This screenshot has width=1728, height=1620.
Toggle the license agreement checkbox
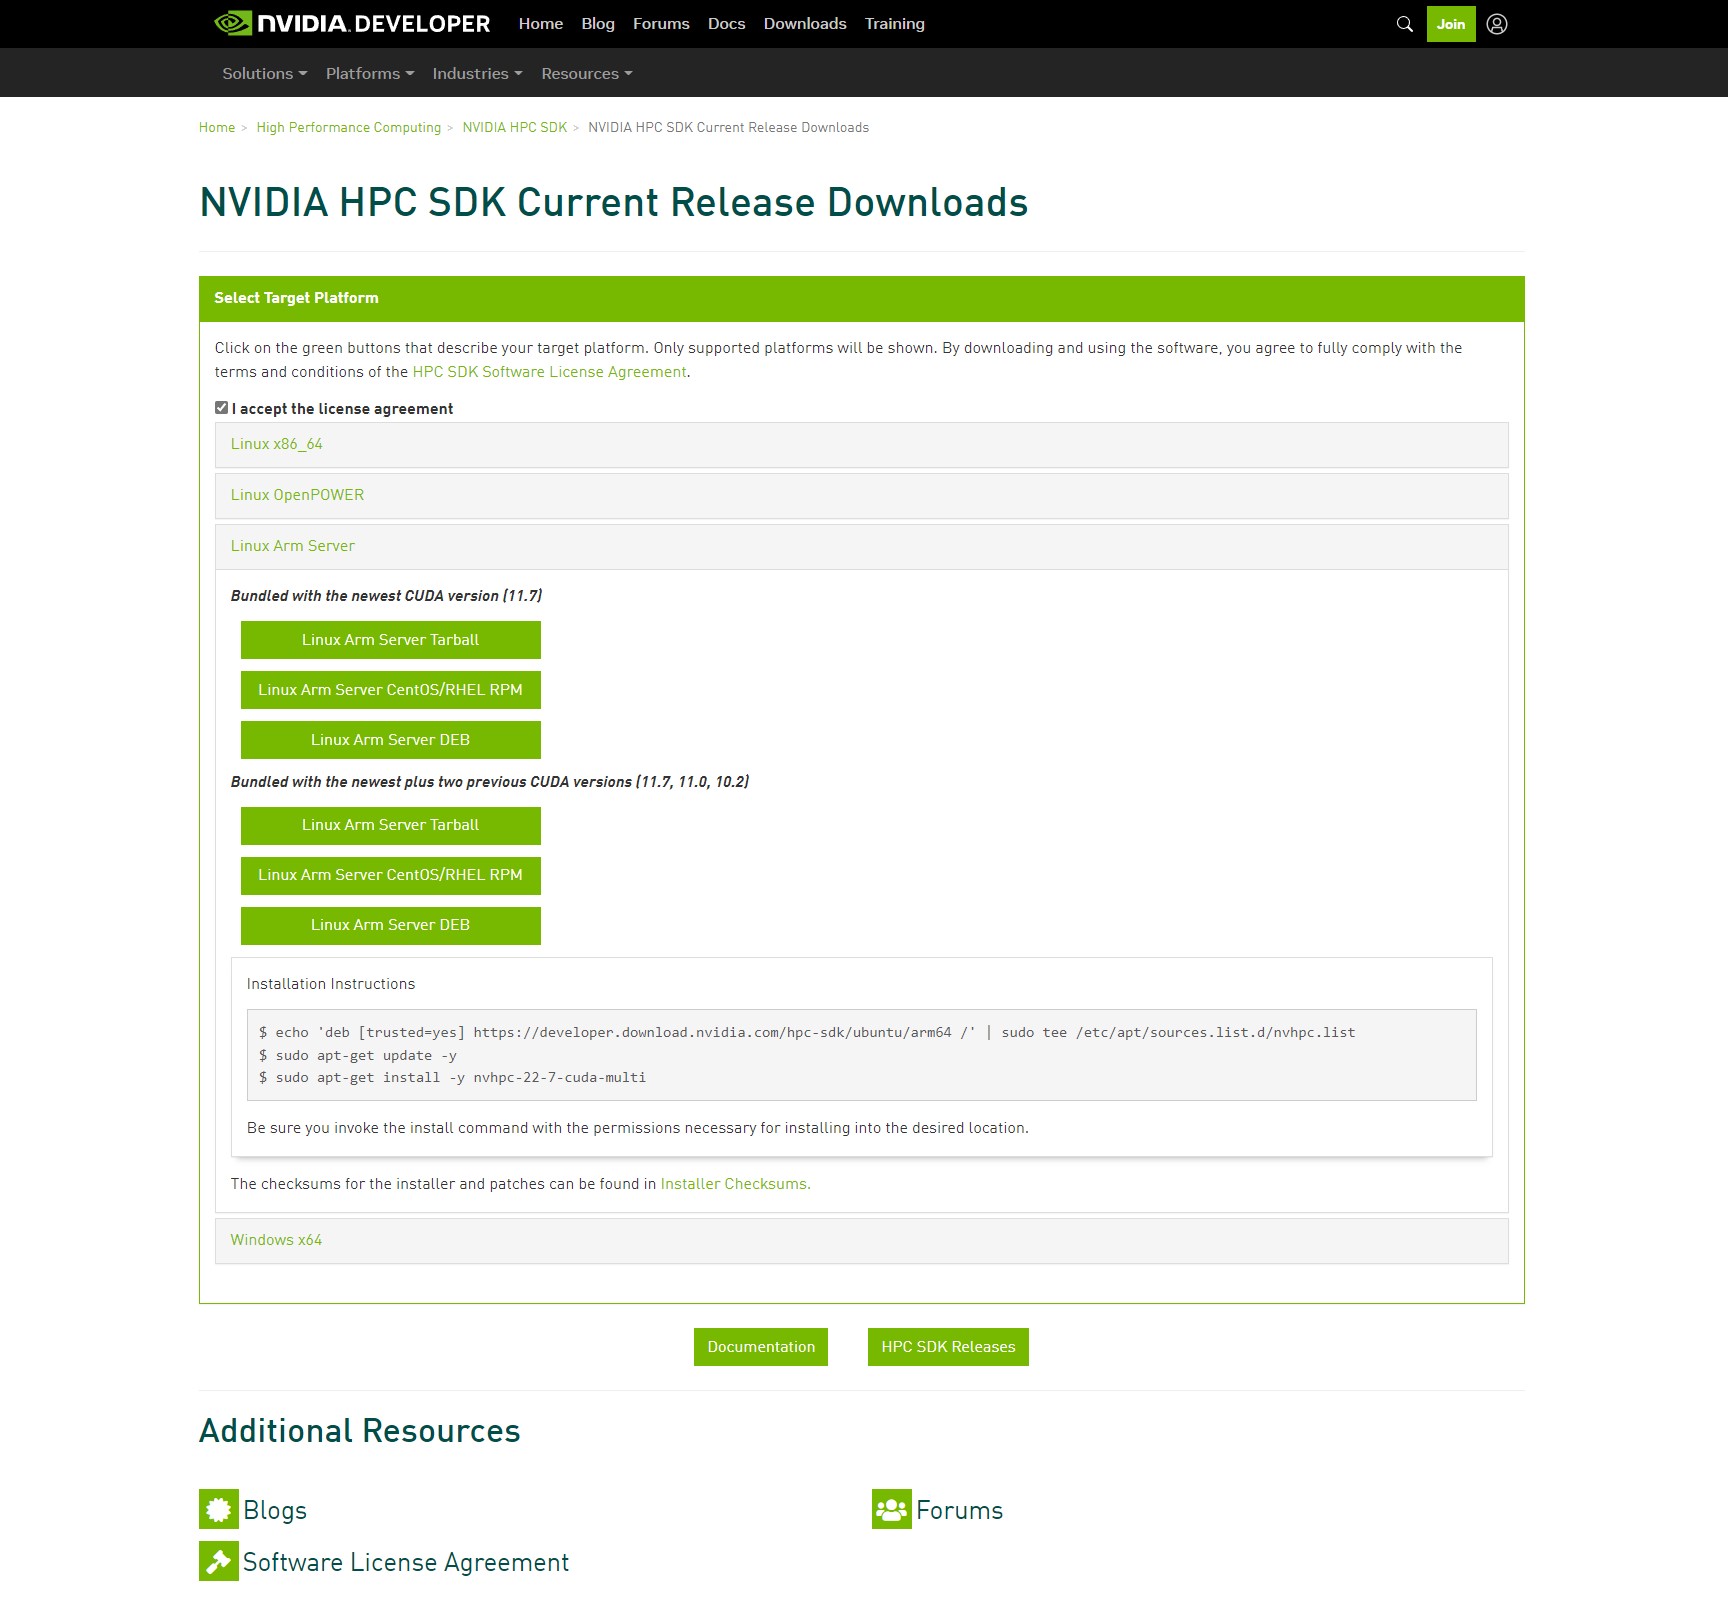pos(222,408)
